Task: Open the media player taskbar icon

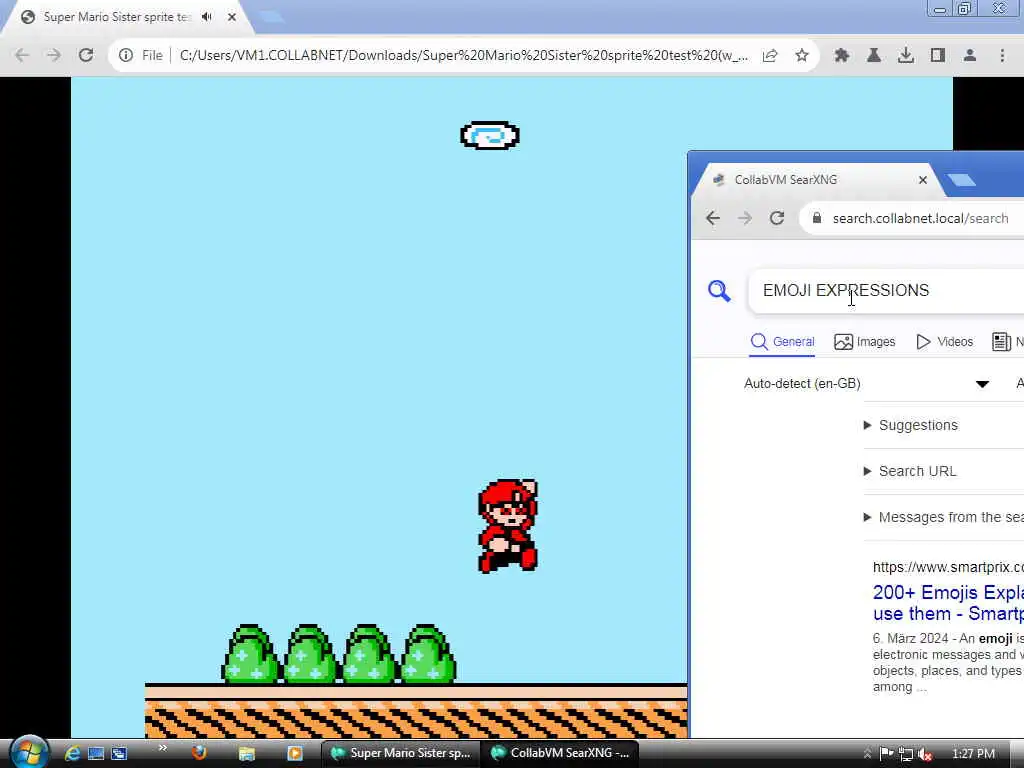Action: pyautogui.click(x=295, y=754)
